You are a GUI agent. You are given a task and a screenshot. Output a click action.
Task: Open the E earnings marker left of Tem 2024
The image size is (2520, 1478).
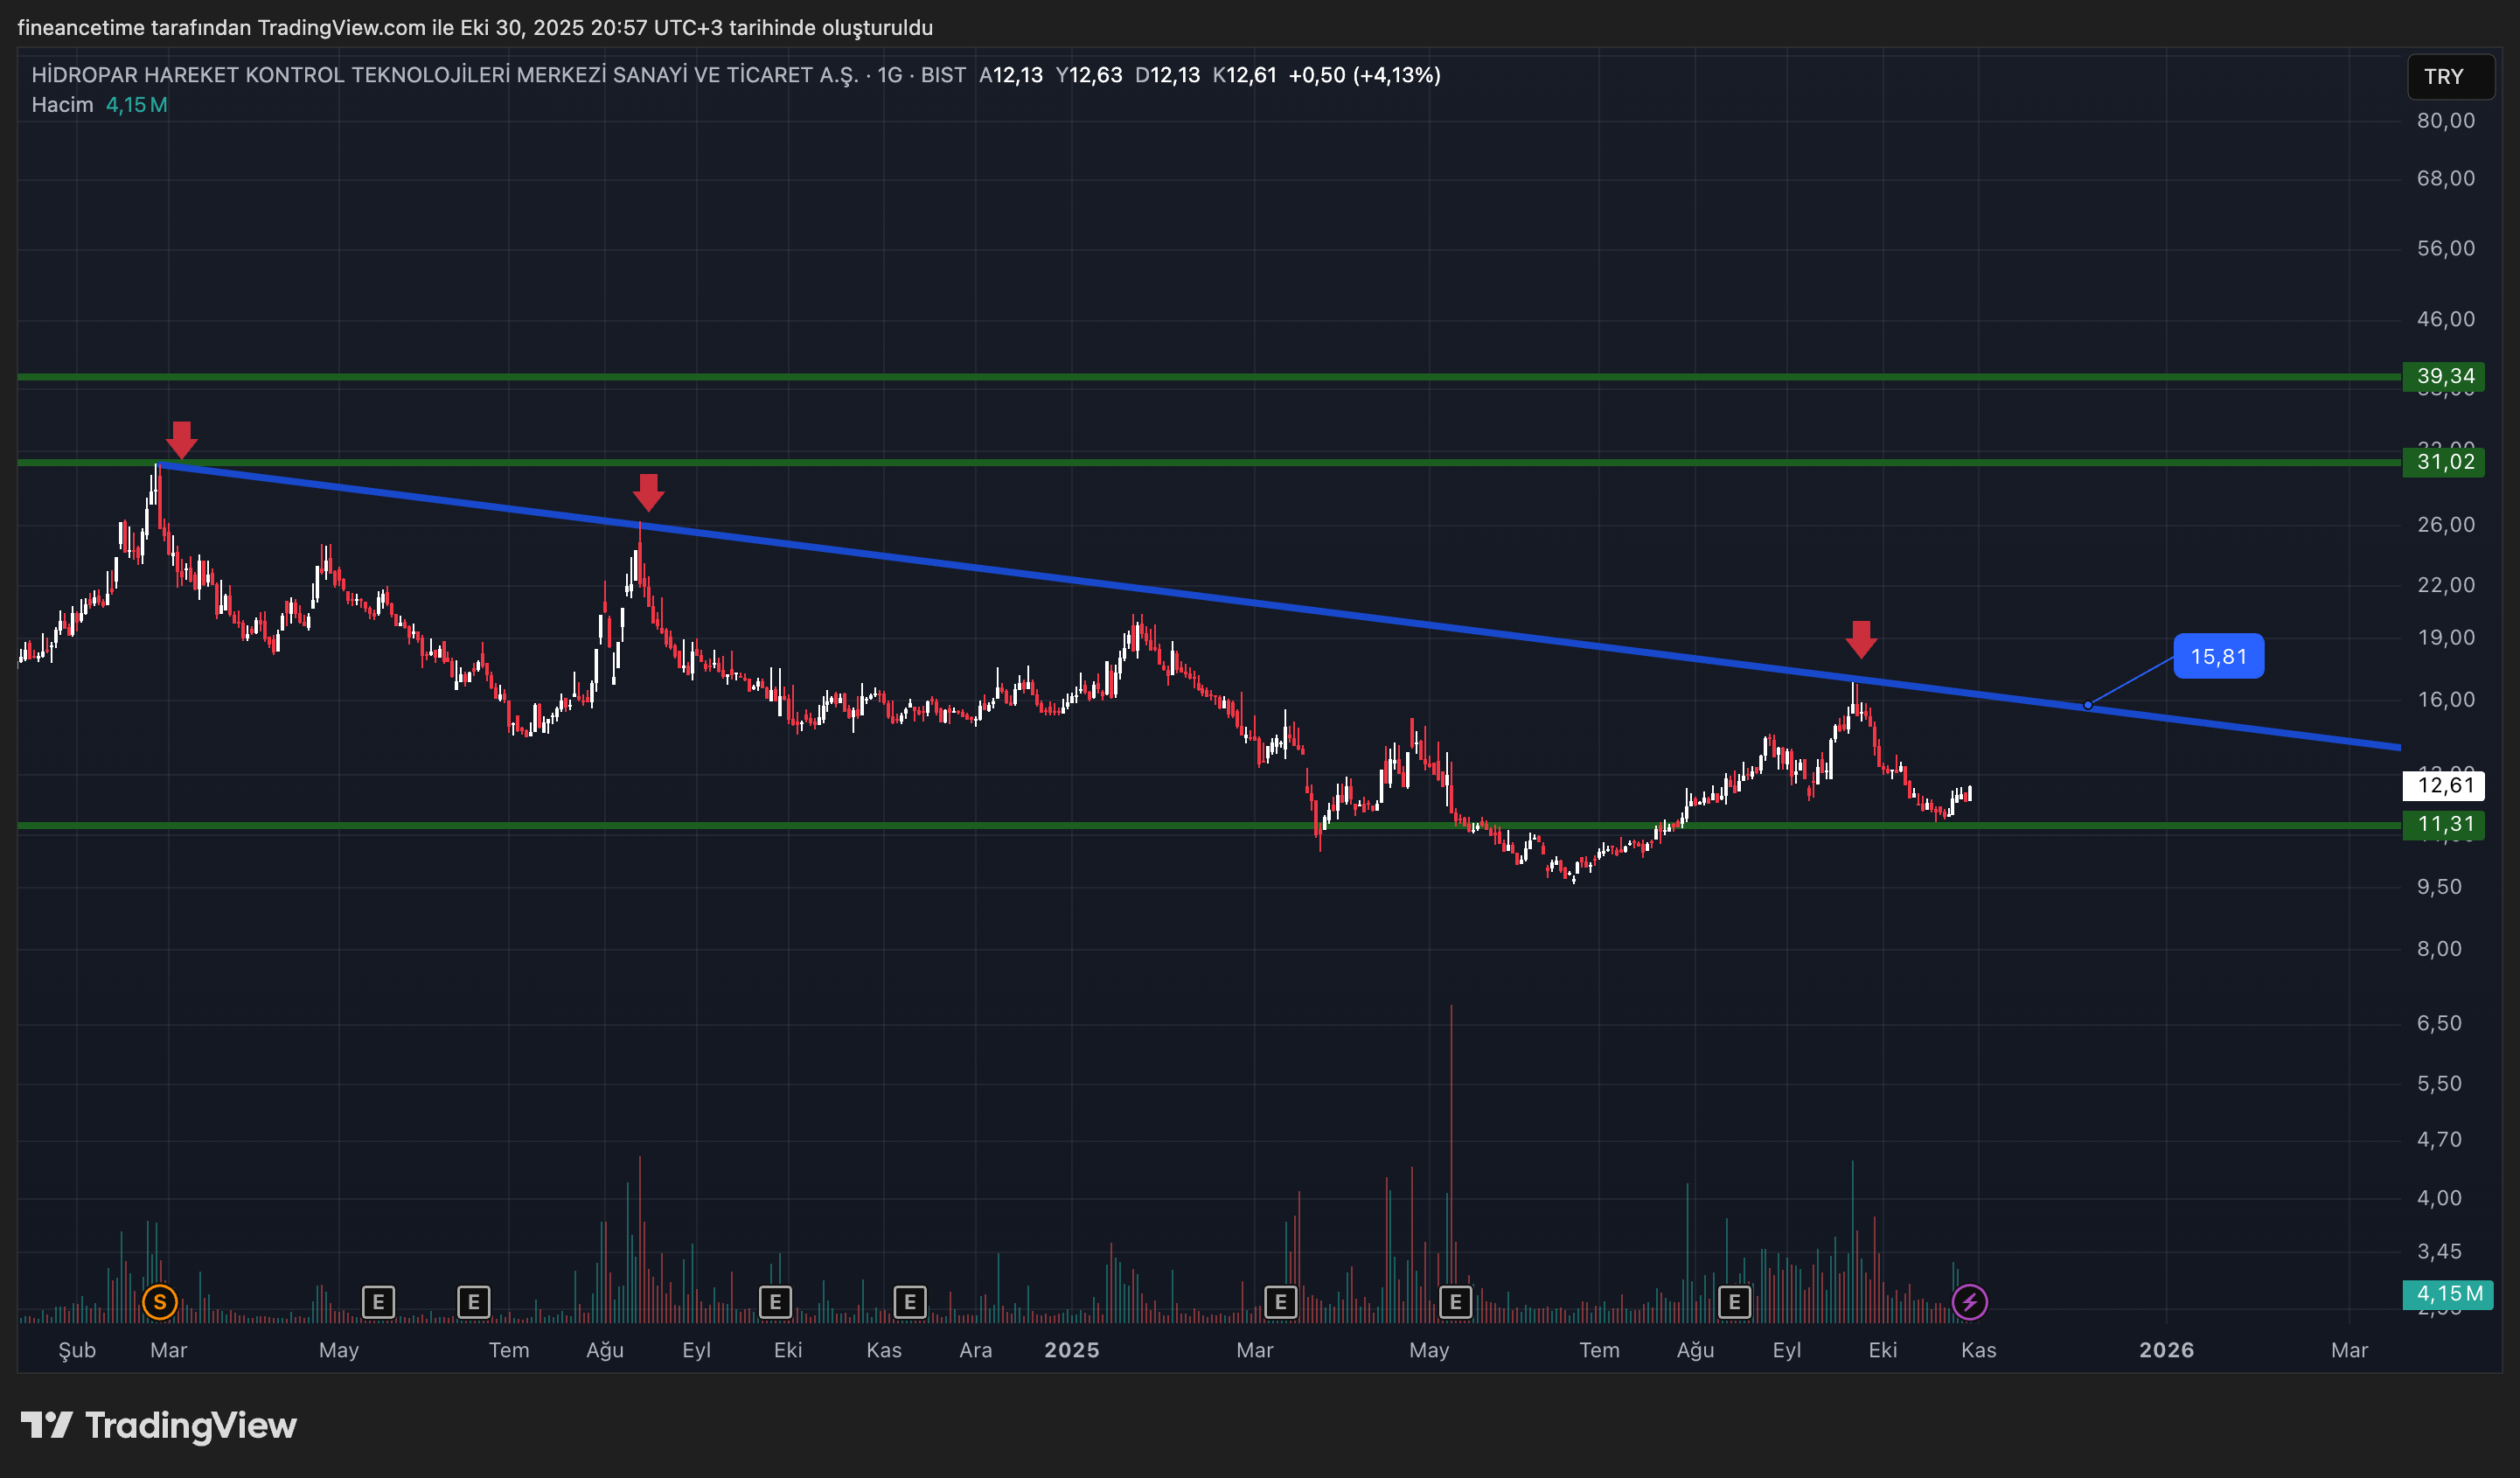473,1302
